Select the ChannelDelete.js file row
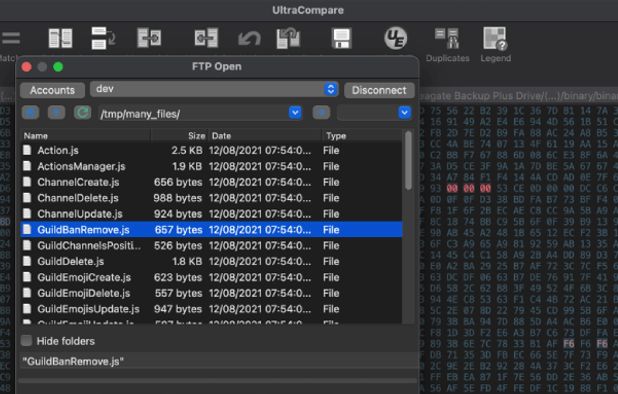Viewport: 618px width, 394px height. pyautogui.click(x=211, y=198)
